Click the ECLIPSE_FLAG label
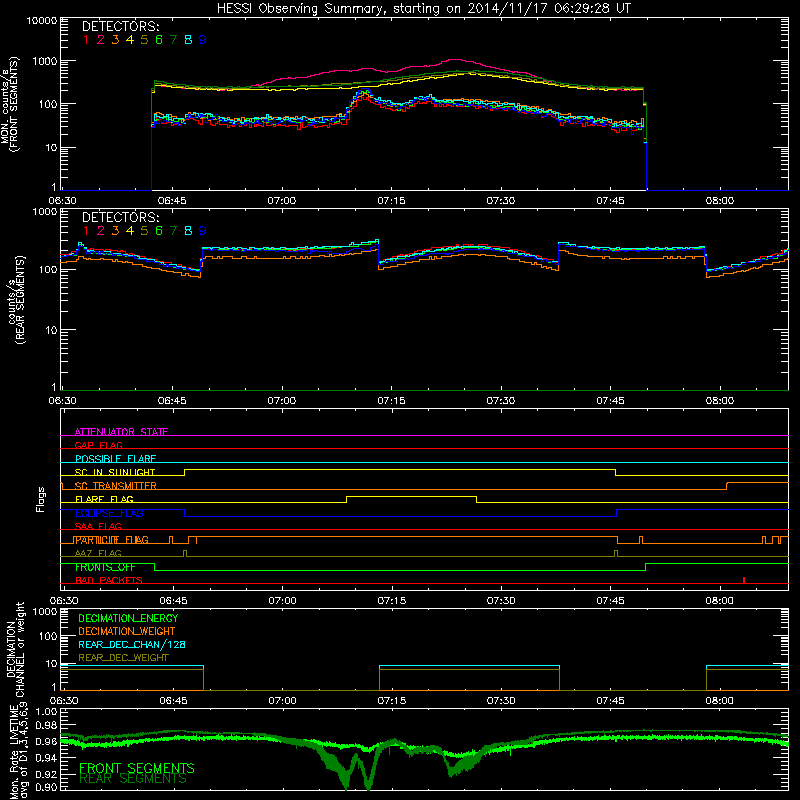Screen dimensions: 800x800 tap(109, 513)
